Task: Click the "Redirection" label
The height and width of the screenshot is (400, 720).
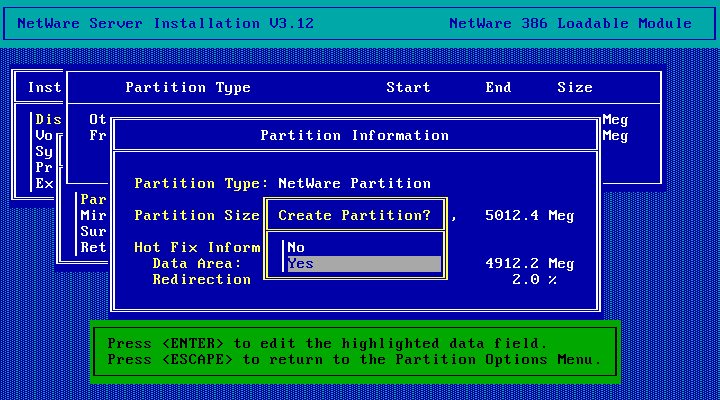Action: coord(202,279)
